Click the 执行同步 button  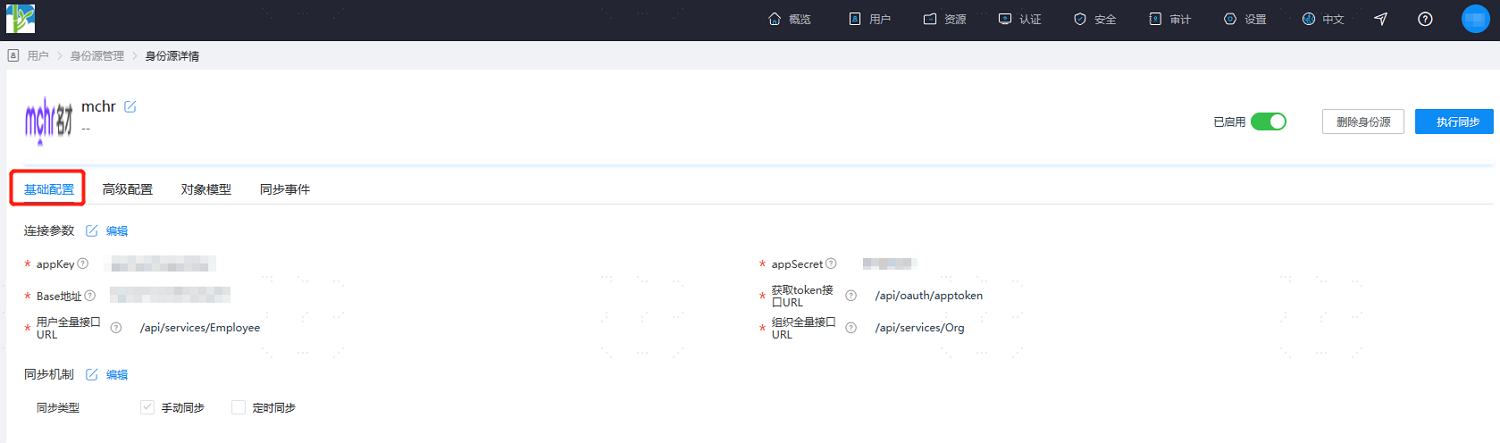[1454, 122]
